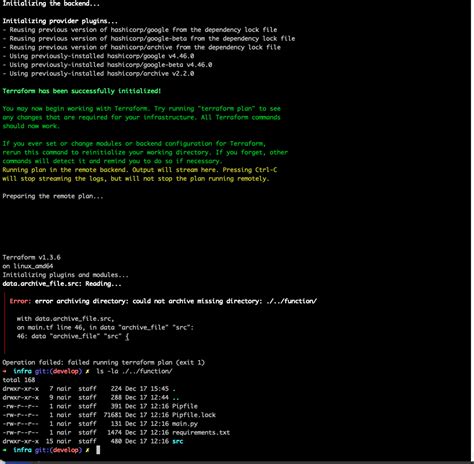
Task: Click the Pipfile row with size 391
Action: coord(100,406)
